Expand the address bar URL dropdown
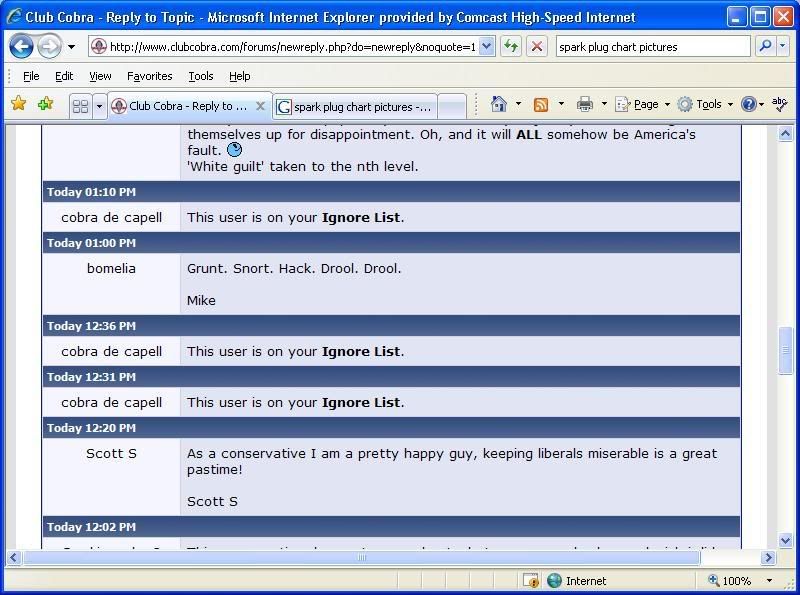The image size is (800, 595). [x=486, y=46]
